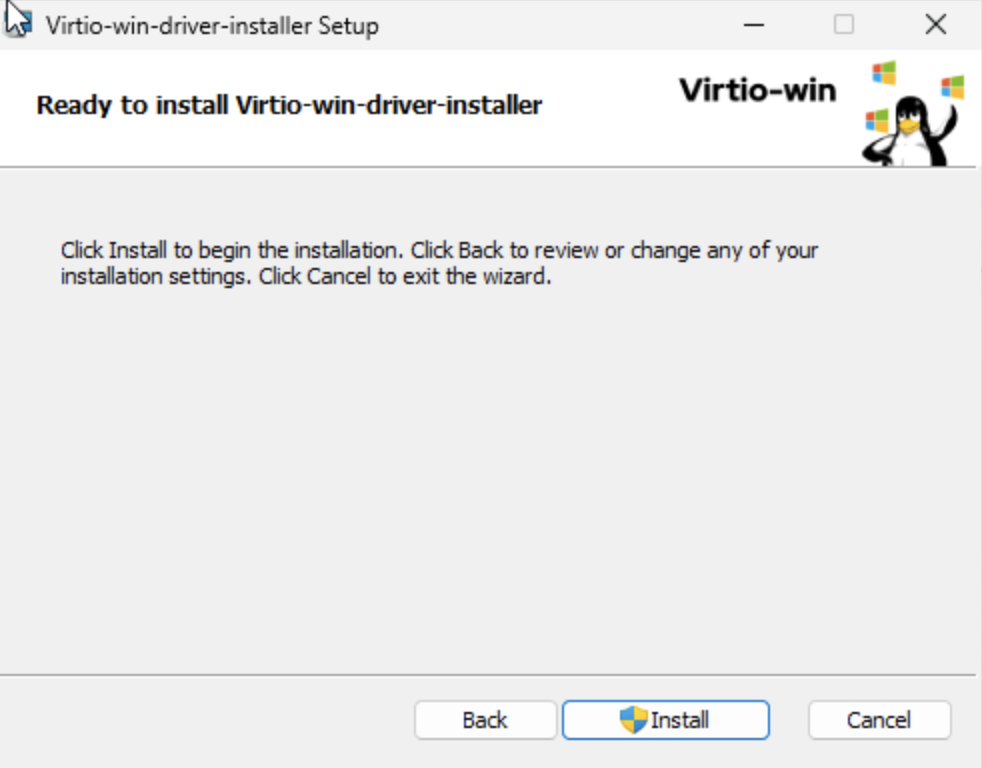The image size is (982, 768).
Task: Click the greyed-out maximize button
Action: [844, 25]
